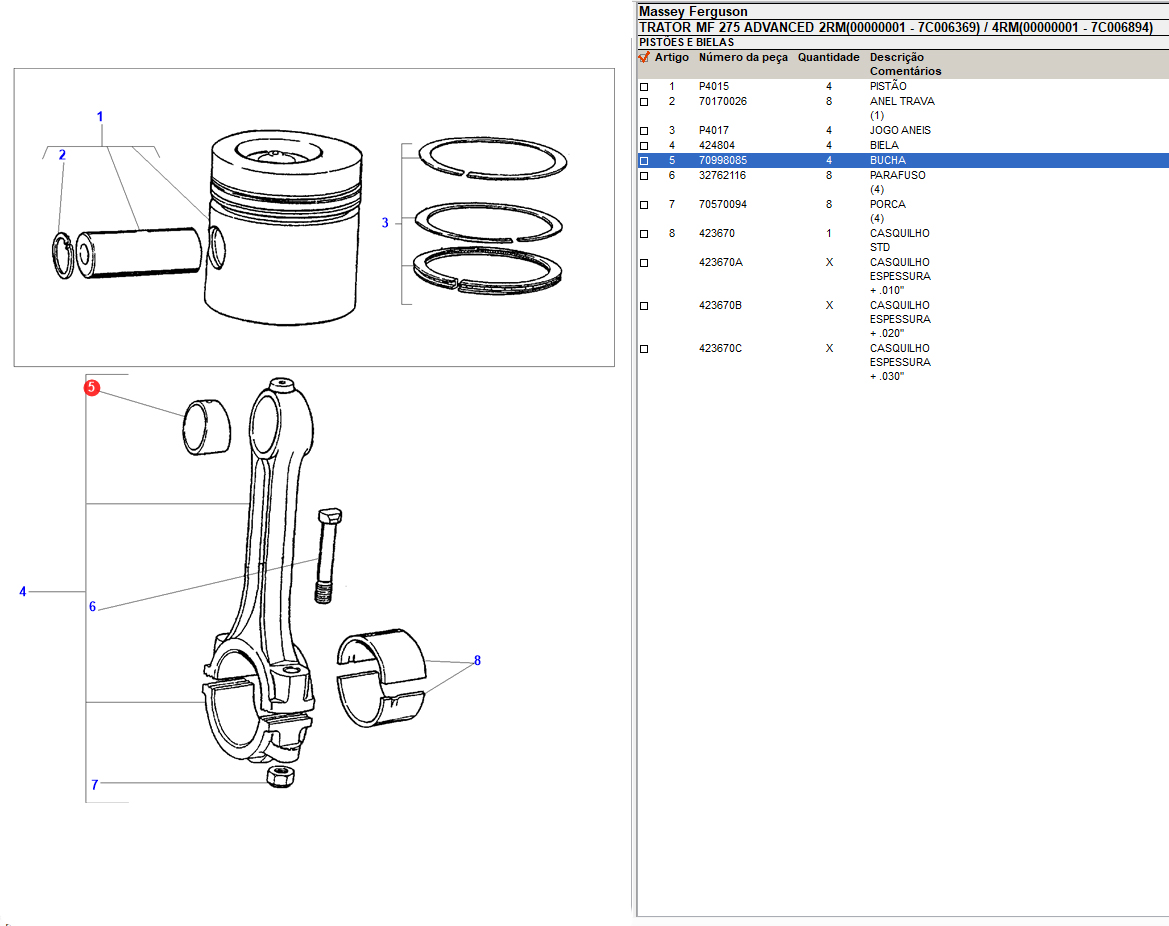The image size is (1169, 926).
Task: Click the Número da peça column header
Action: (x=743, y=58)
